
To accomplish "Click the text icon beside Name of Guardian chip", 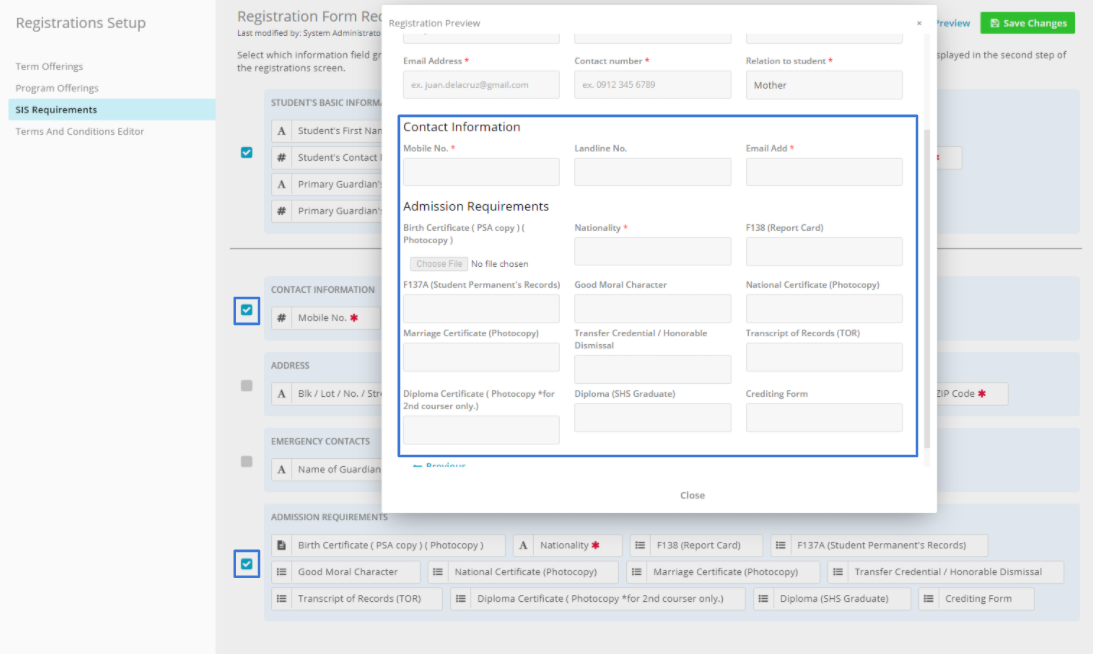I will [x=282, y=469].
